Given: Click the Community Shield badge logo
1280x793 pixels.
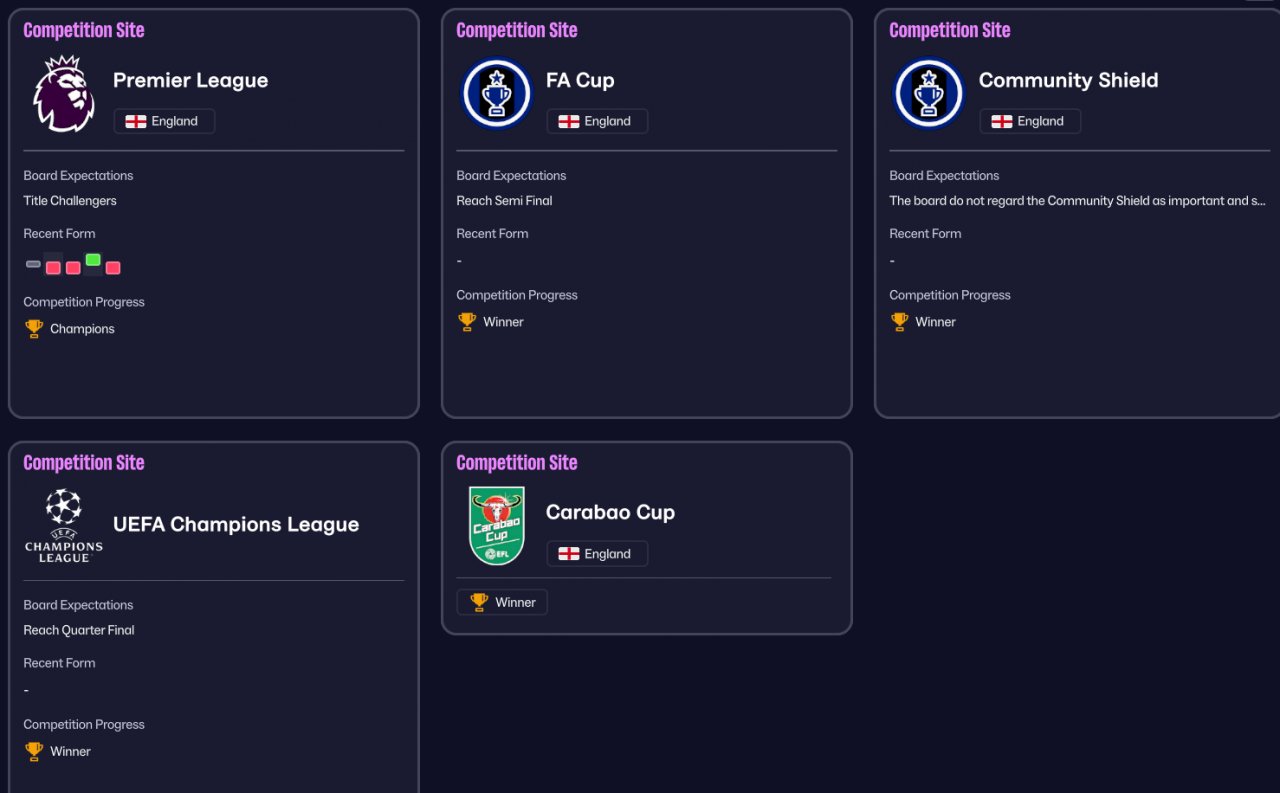Looking at the screenshot, I should (x=929, y=93).
